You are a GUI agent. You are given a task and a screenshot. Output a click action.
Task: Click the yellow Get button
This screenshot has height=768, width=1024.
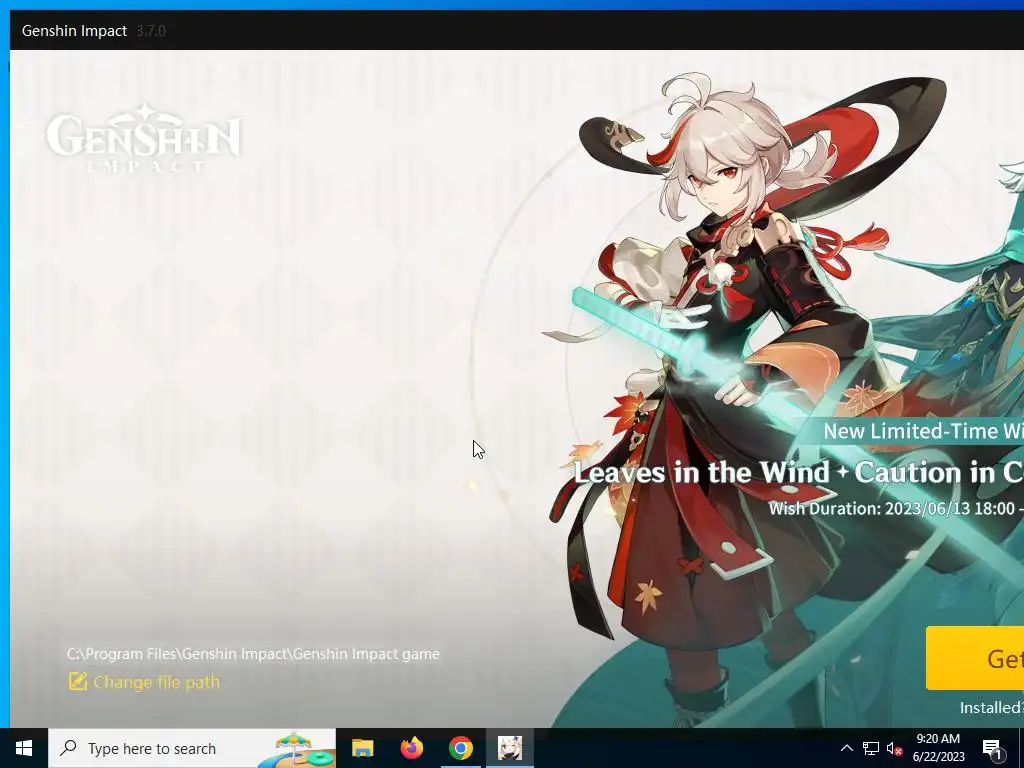(975, 658)
